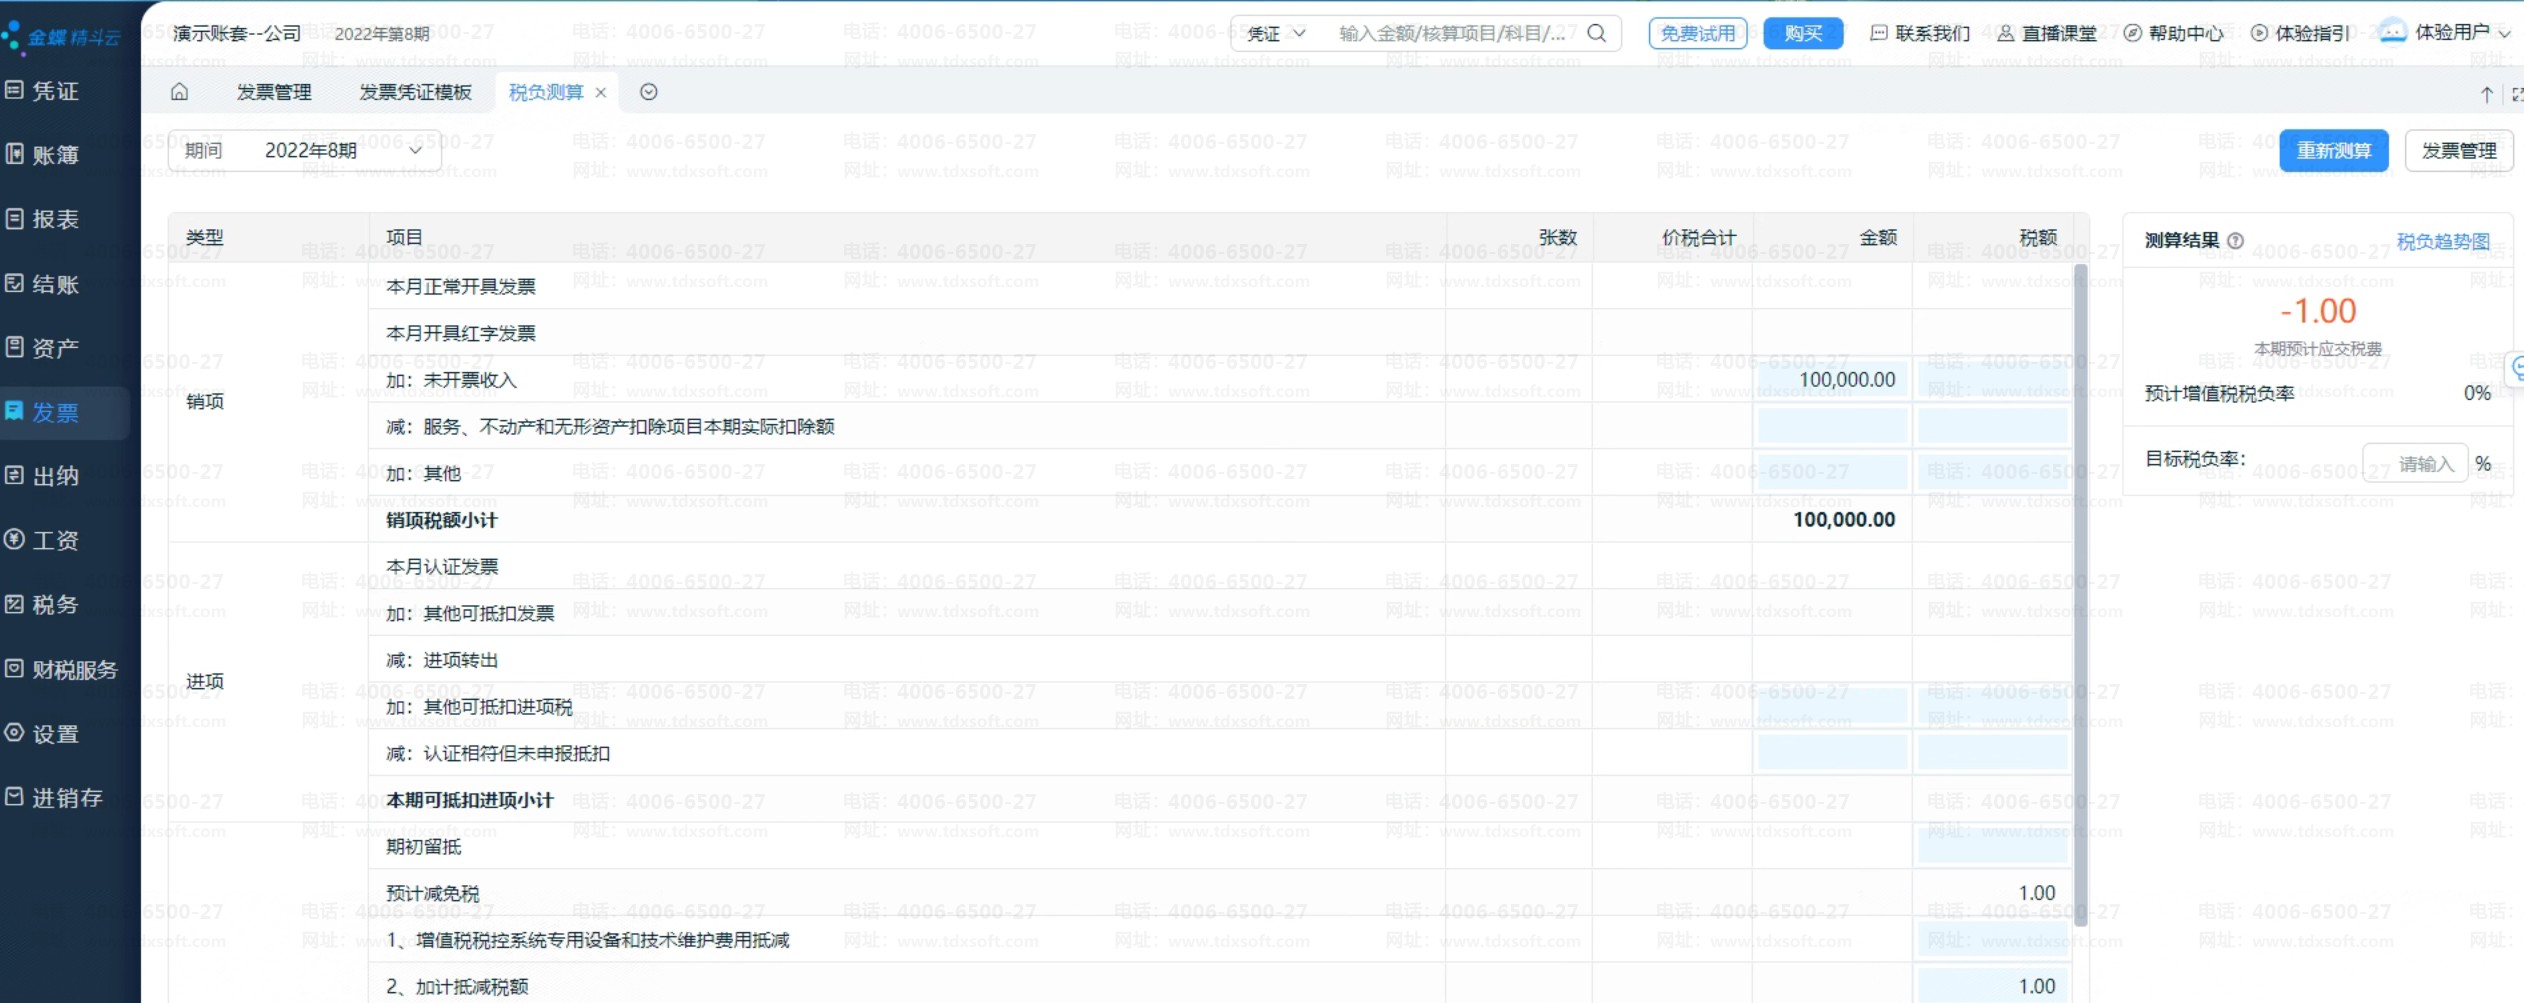Open the 税务 module in the sidebar
The image size is (2524, 1003).
click(x=42, y=605)
